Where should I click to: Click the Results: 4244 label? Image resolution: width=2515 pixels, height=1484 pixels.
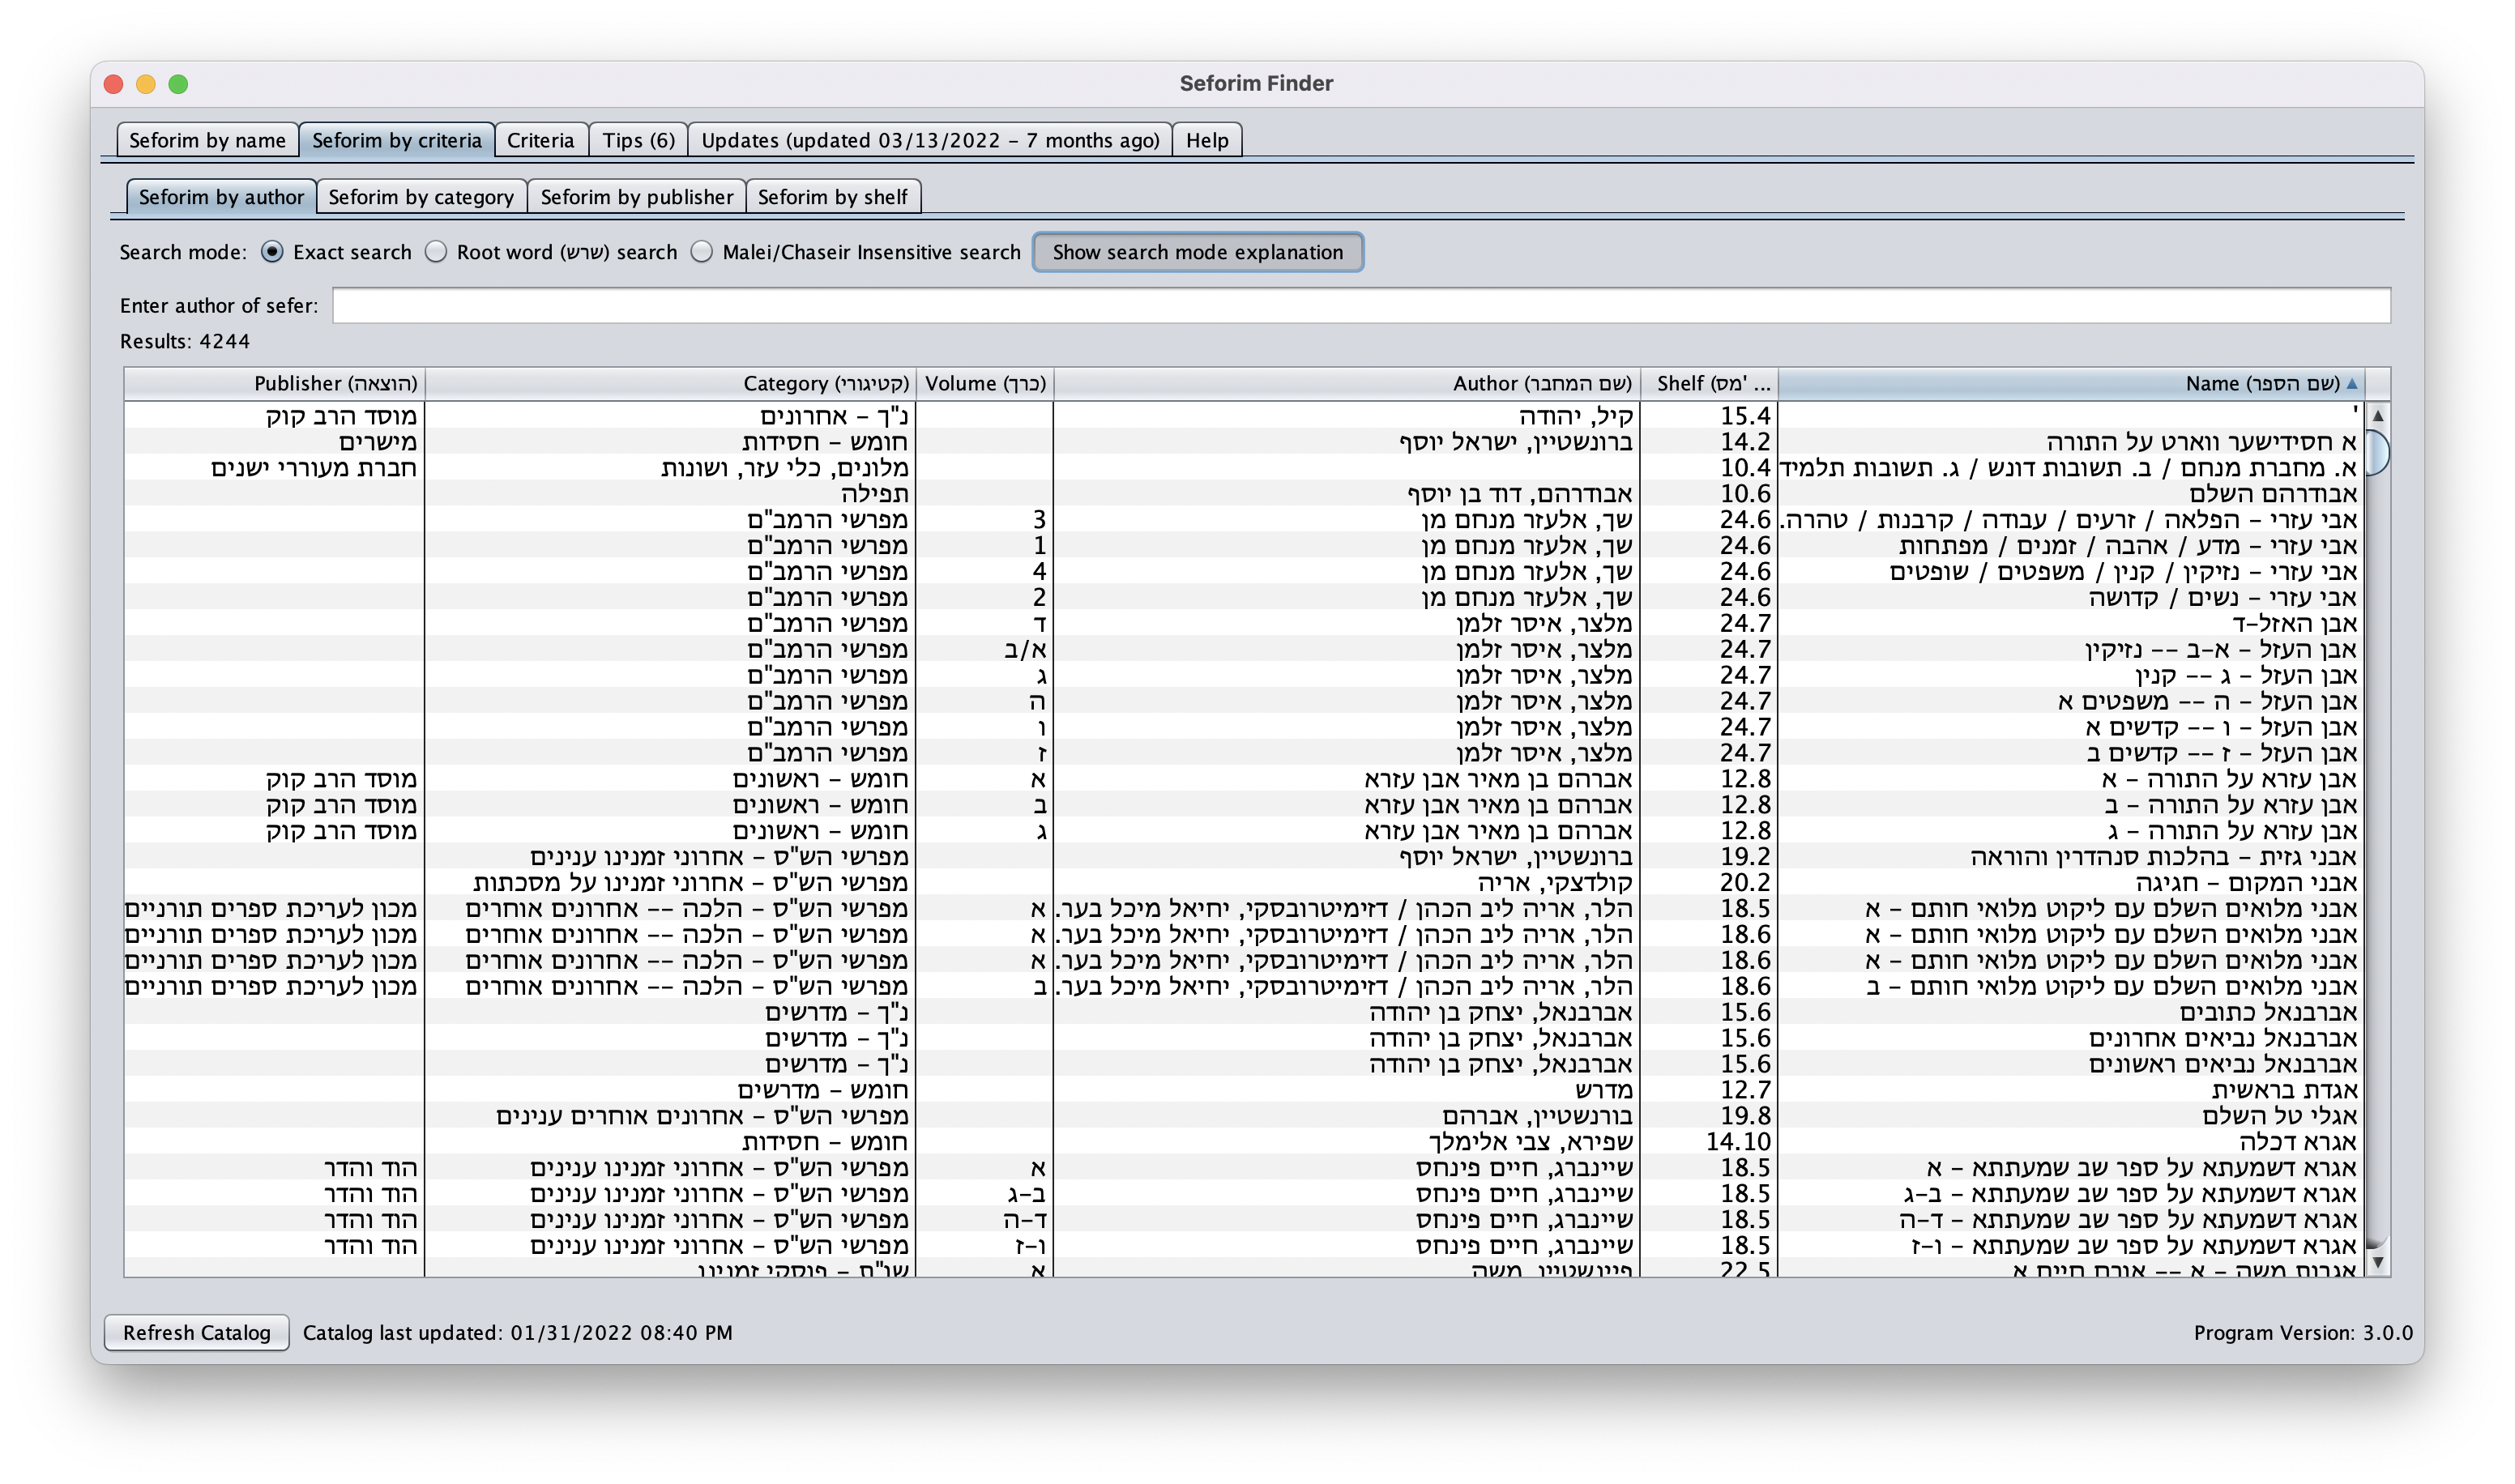(185, 342)
